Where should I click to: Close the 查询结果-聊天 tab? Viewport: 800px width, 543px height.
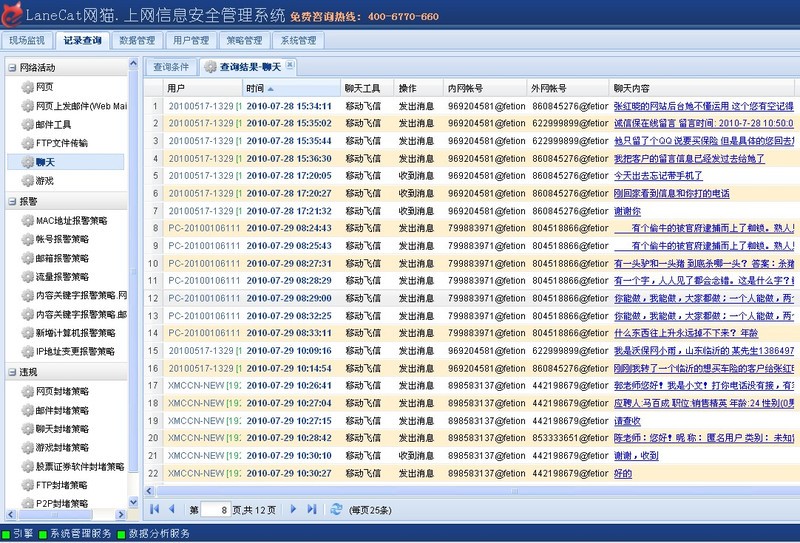[290, 66]
